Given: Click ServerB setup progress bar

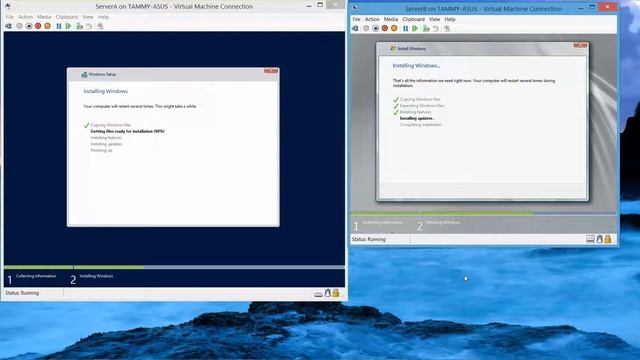Looking at the screenshot, I should tap(484, 213).
